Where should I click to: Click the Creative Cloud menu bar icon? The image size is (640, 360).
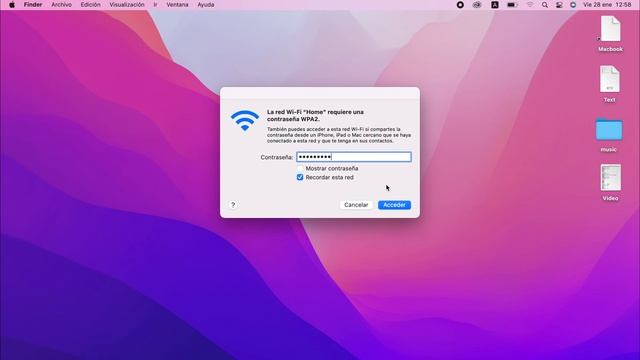click(477, 5)
